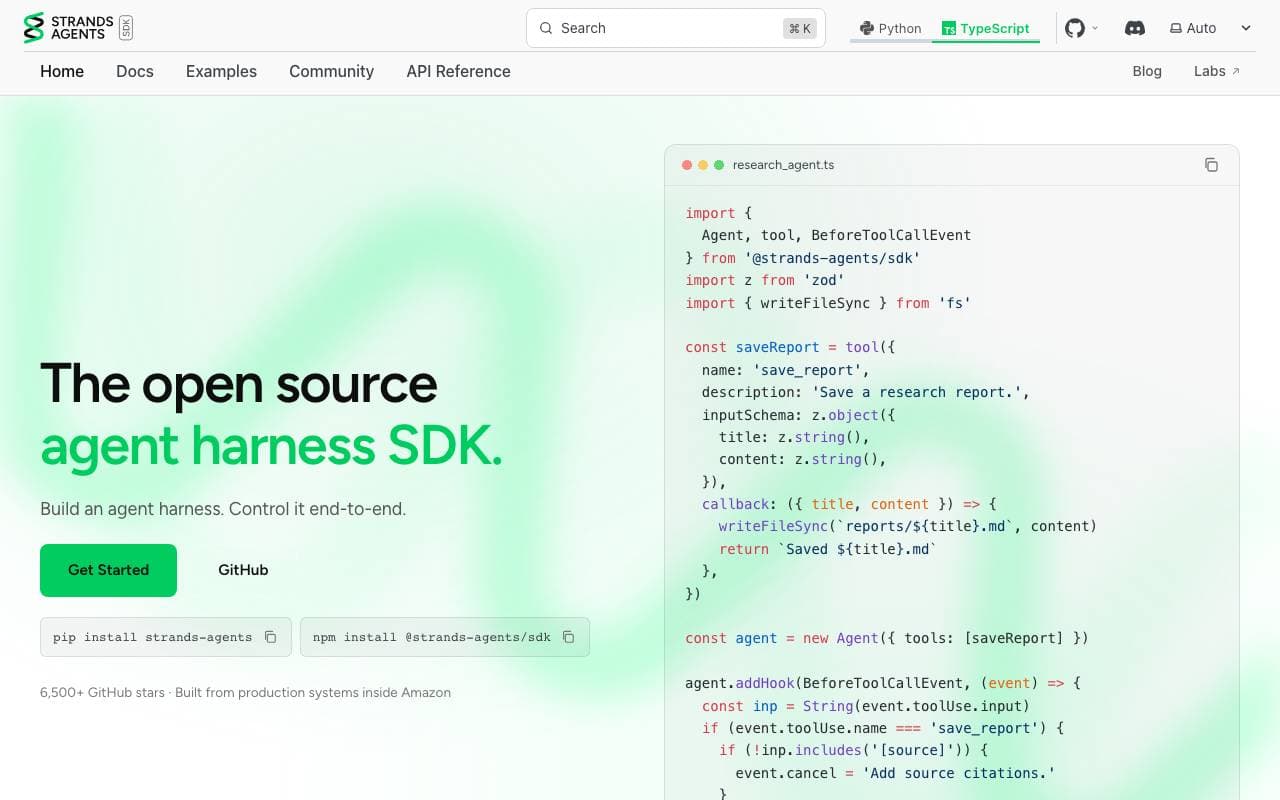
Task: Focus the Search input field
Action: pyautogui.click(x=676, y=28)
